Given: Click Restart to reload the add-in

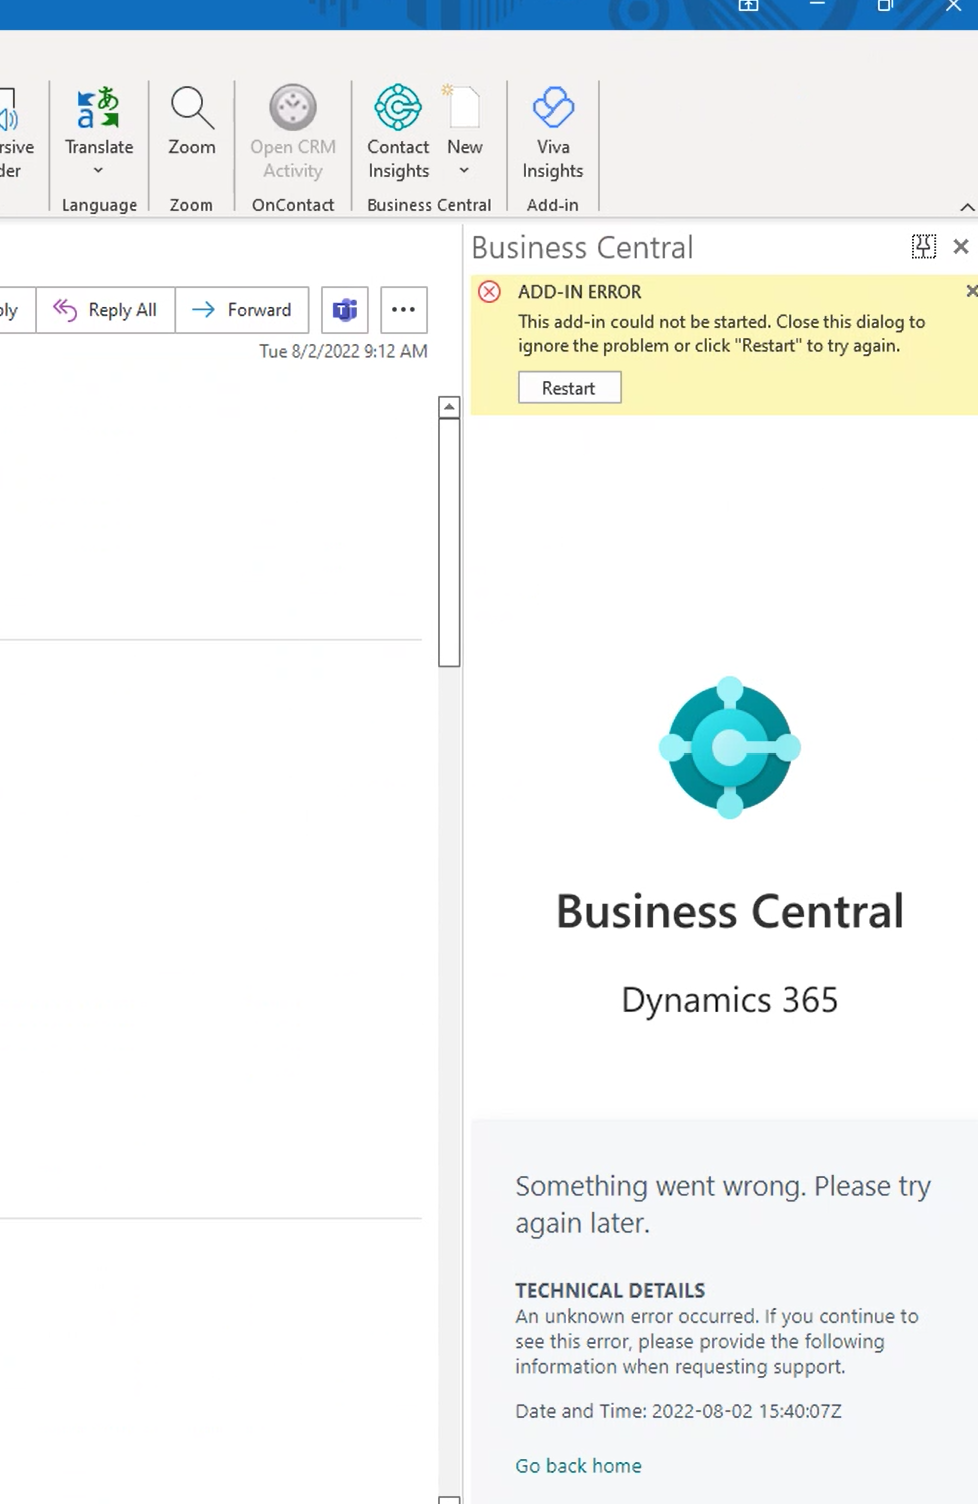Looking at the screenshot, I should click(569, 388).
